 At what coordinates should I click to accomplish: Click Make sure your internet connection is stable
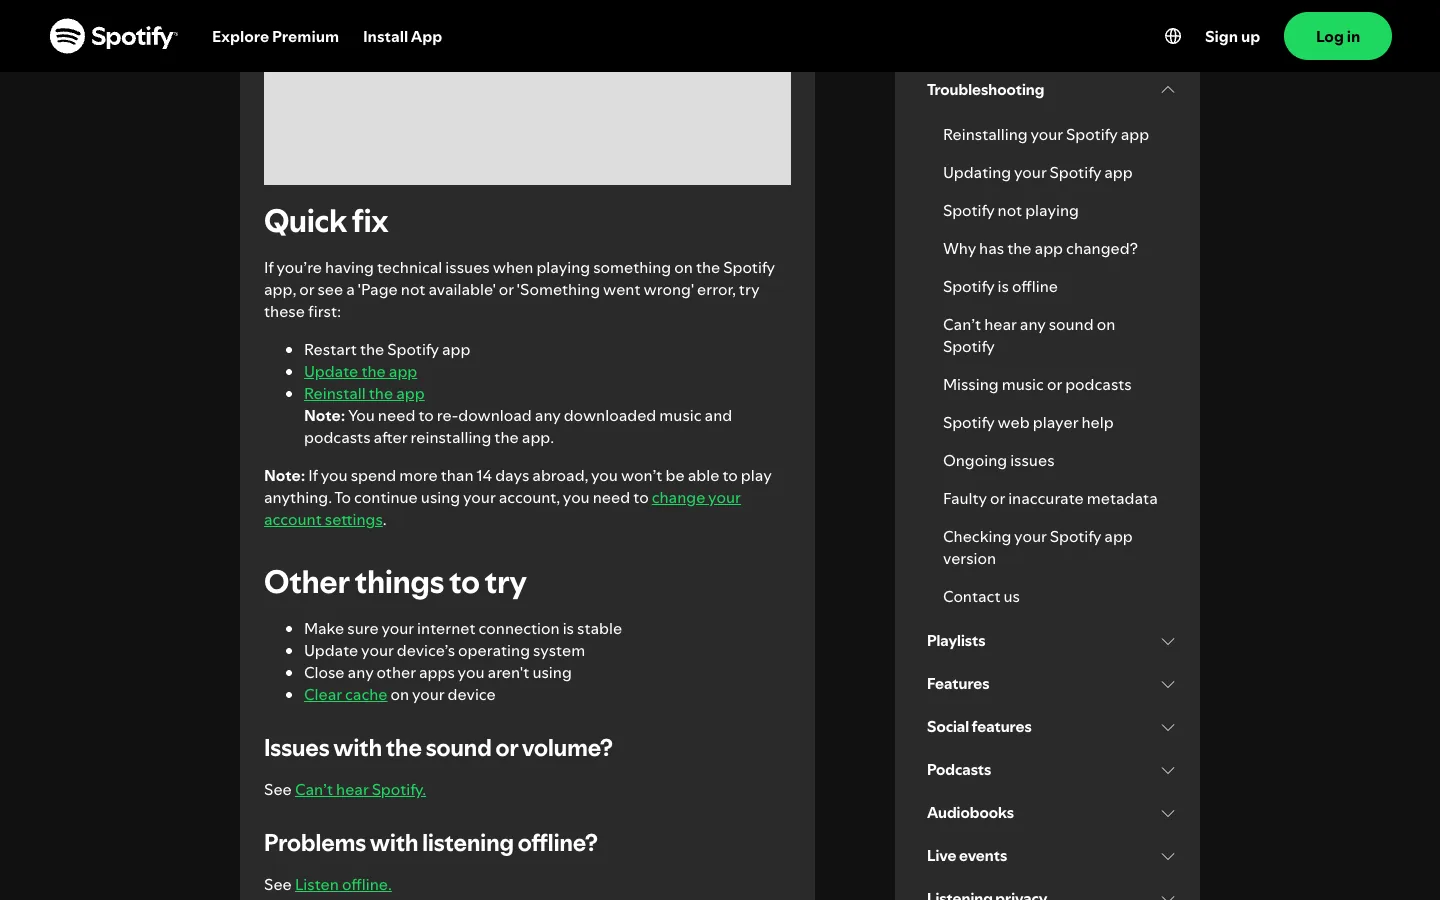463,629
